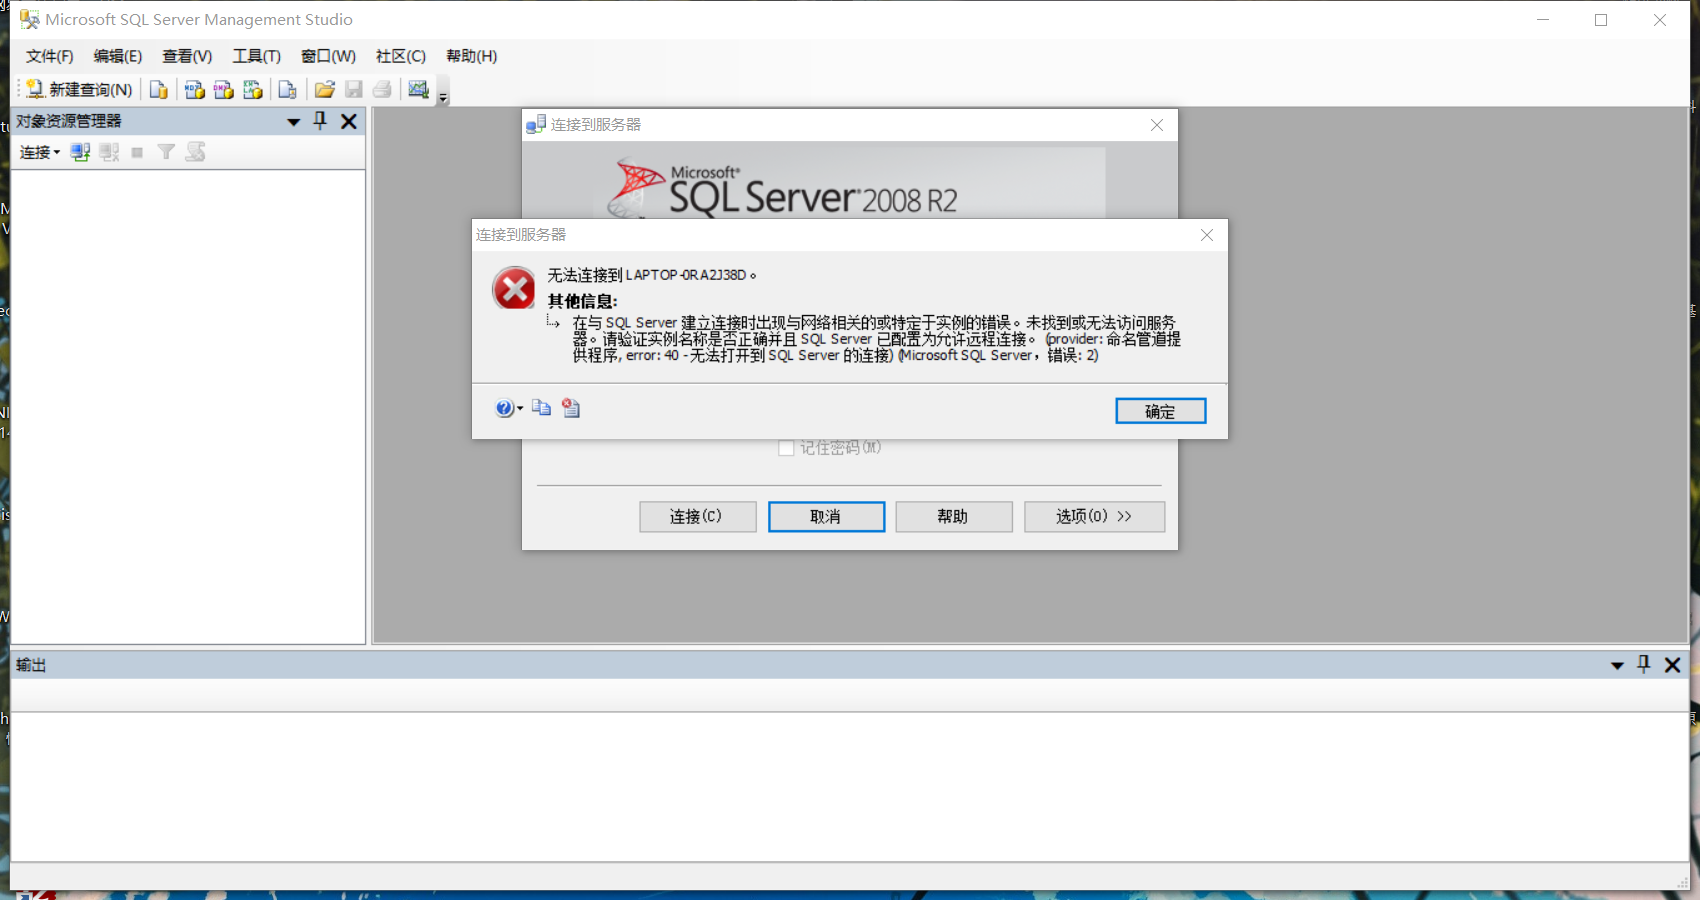Click the Stop square icon in Object Explorer
Viewport: 1700px width, 900px height.
click(x=137, y=152)
